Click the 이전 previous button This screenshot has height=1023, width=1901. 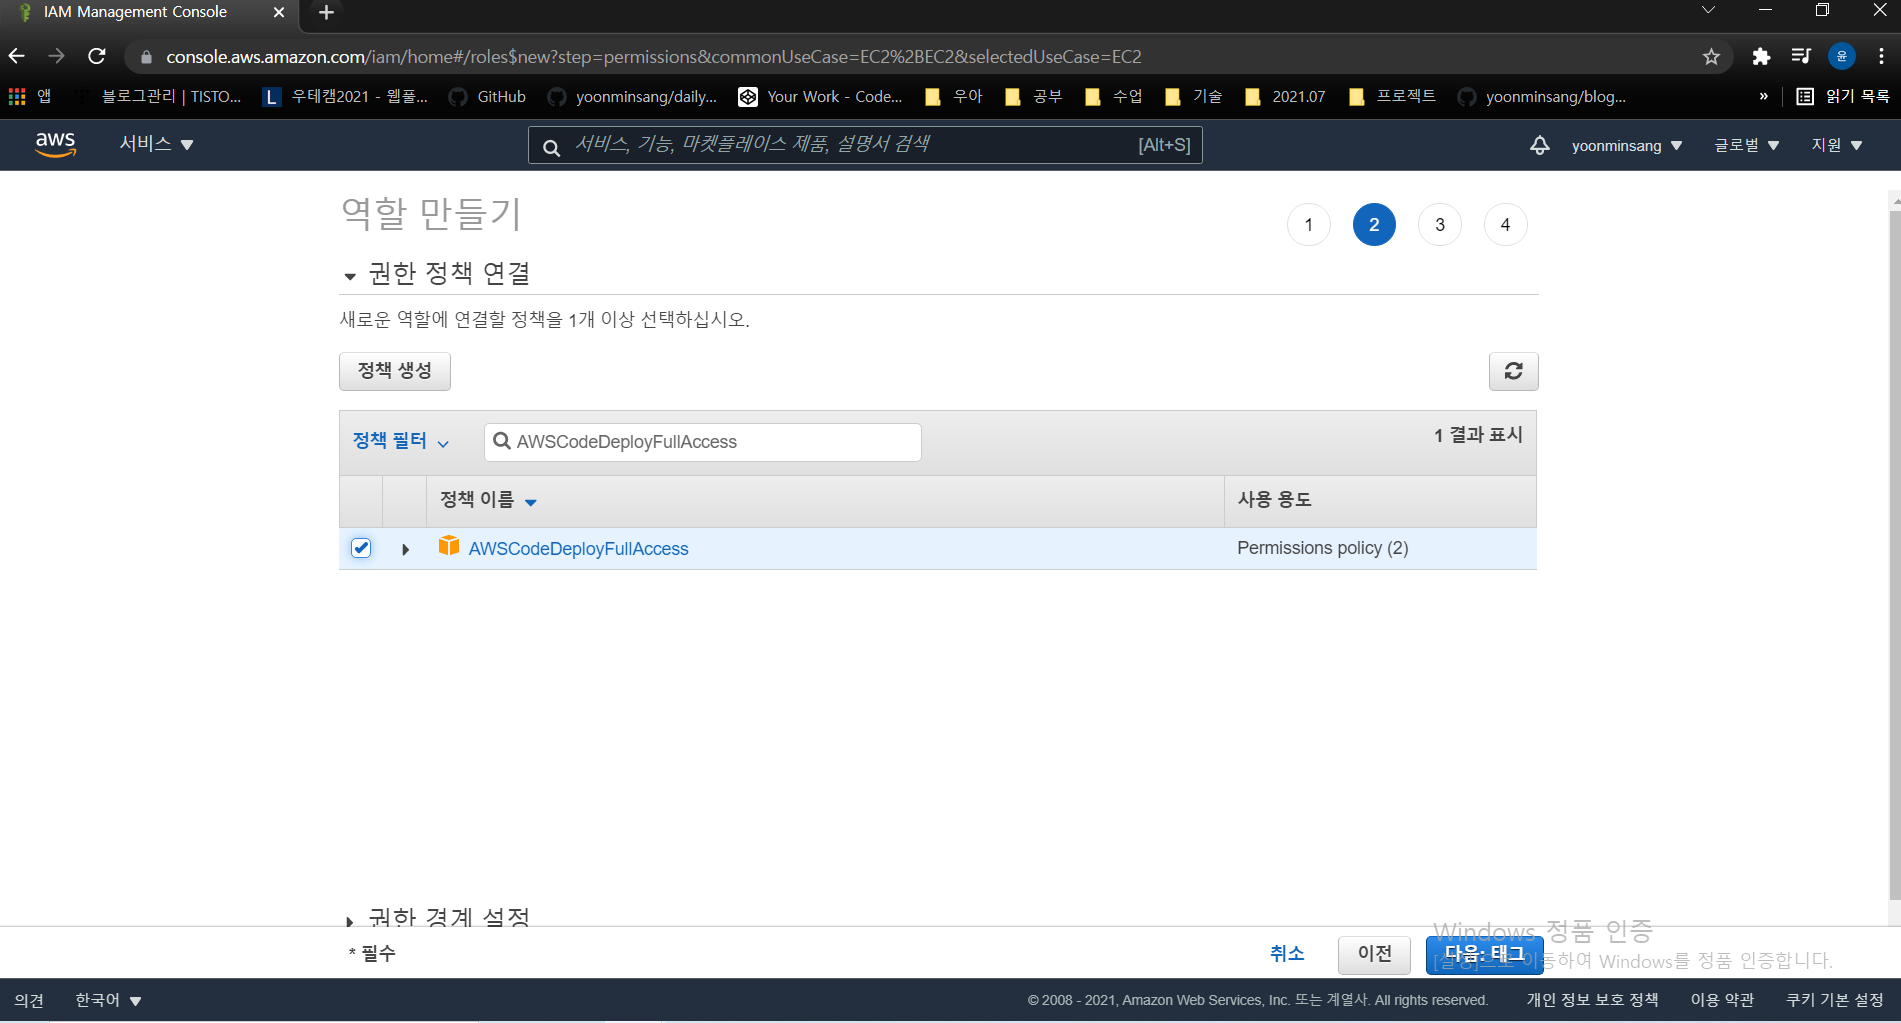click(1374, 954)
